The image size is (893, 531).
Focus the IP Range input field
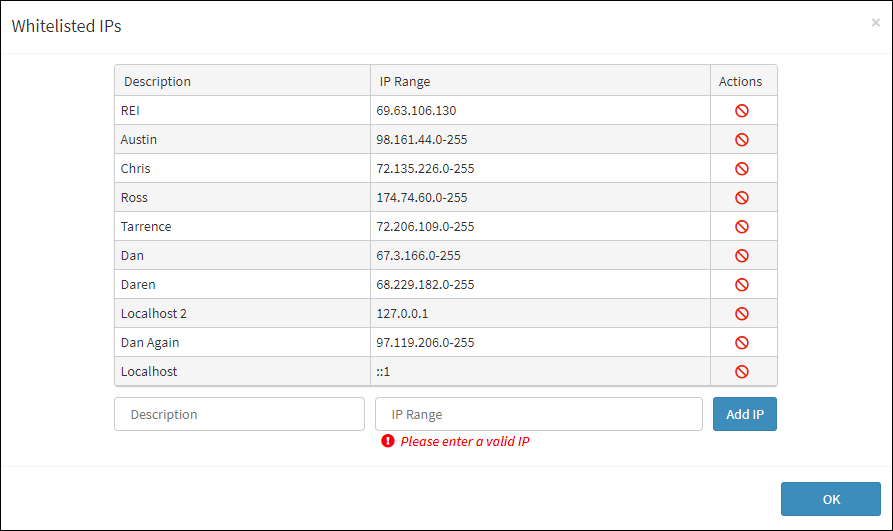(x=539, y=414)
